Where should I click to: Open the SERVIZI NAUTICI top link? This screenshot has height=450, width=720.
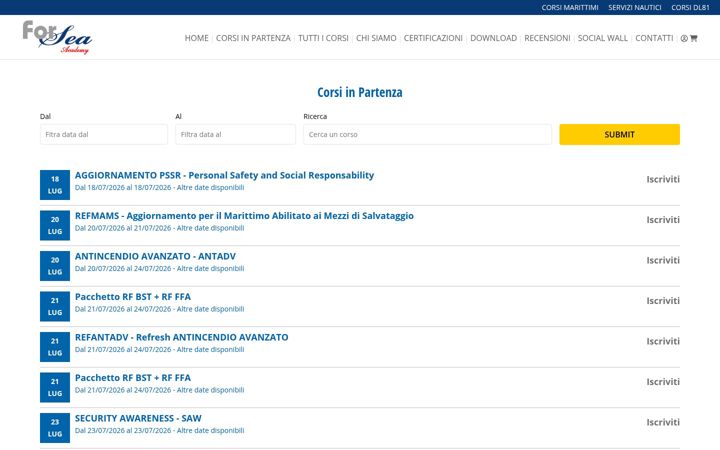[635, 7]
